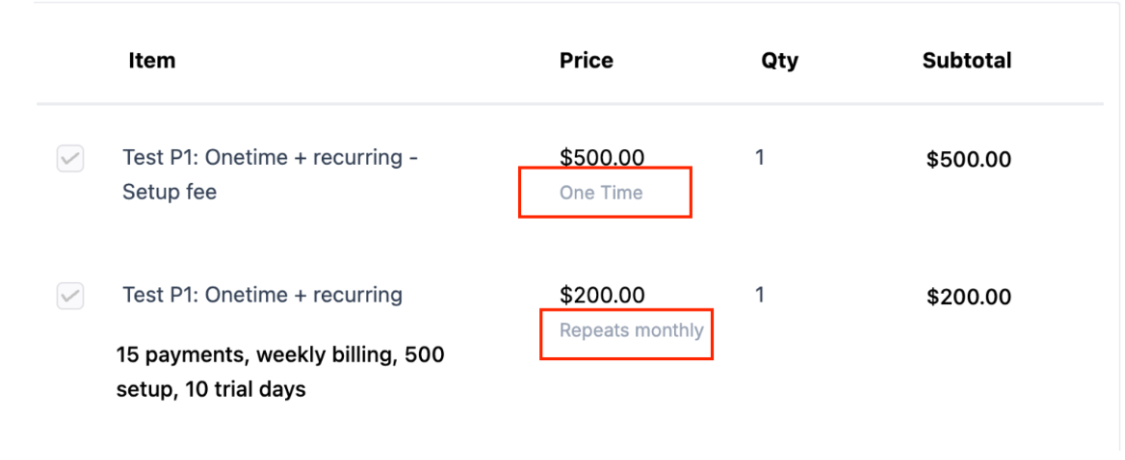Click the $200.00 value in the Subtotal column
This screenshot has width=1125, height=460.
[x=968, y=297]
